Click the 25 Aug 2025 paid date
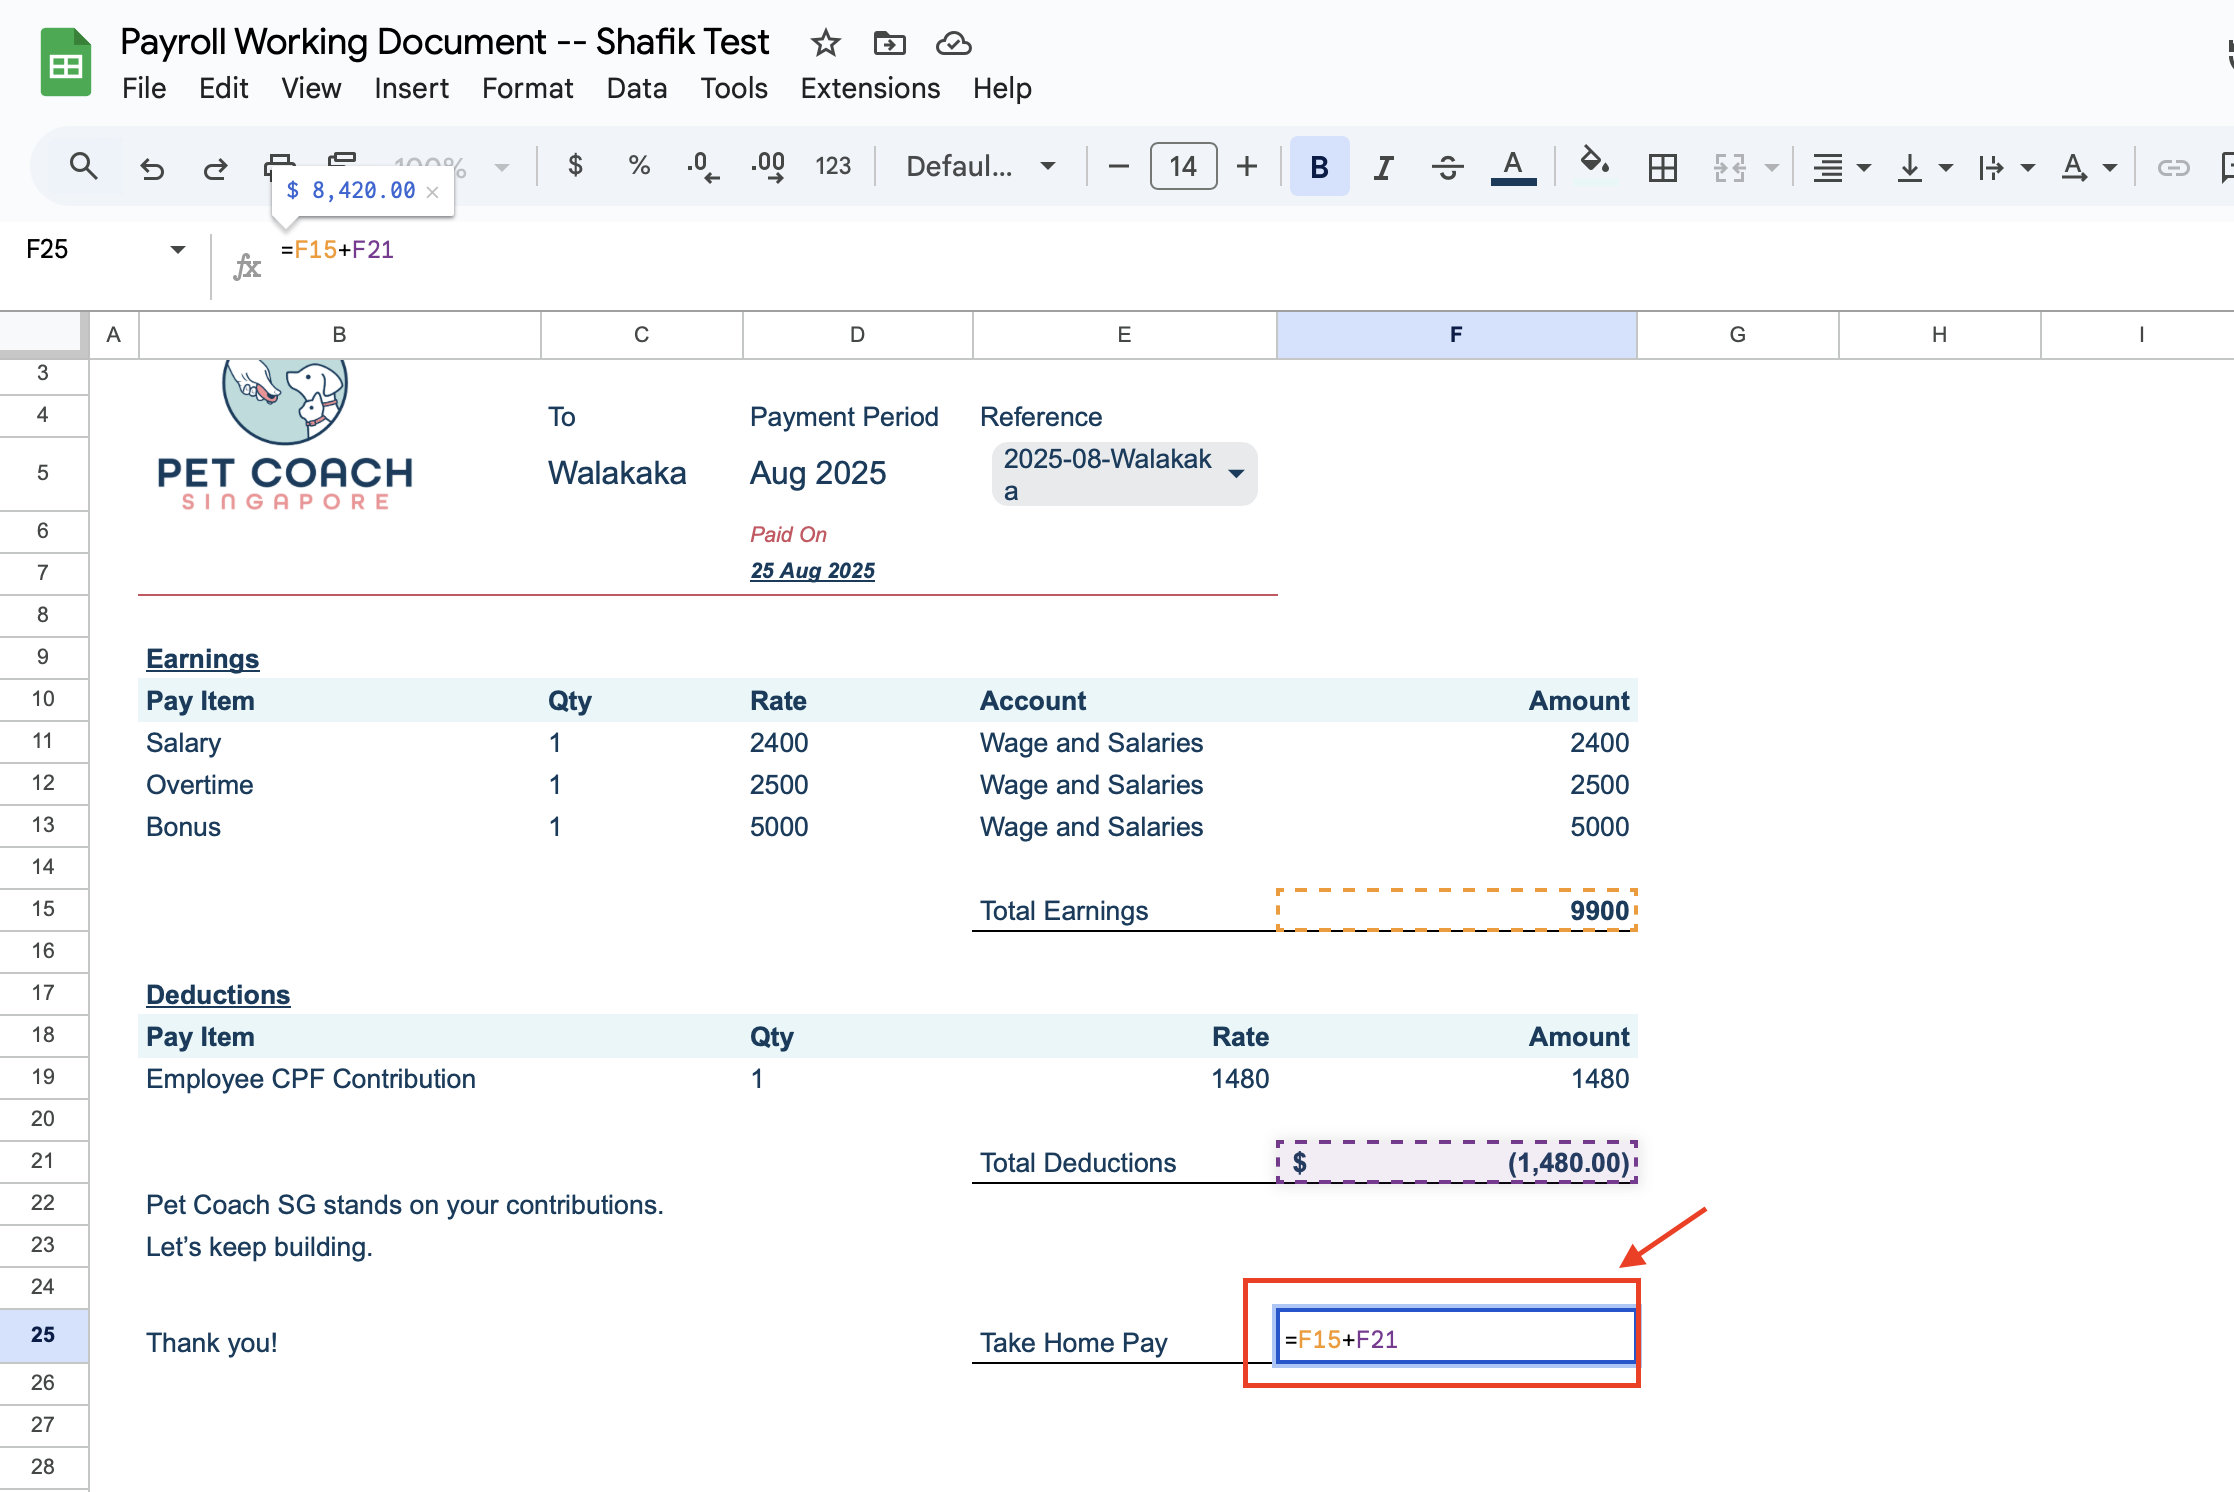The height and width of the screenshot is (1492, 2234). pos(812,570)
